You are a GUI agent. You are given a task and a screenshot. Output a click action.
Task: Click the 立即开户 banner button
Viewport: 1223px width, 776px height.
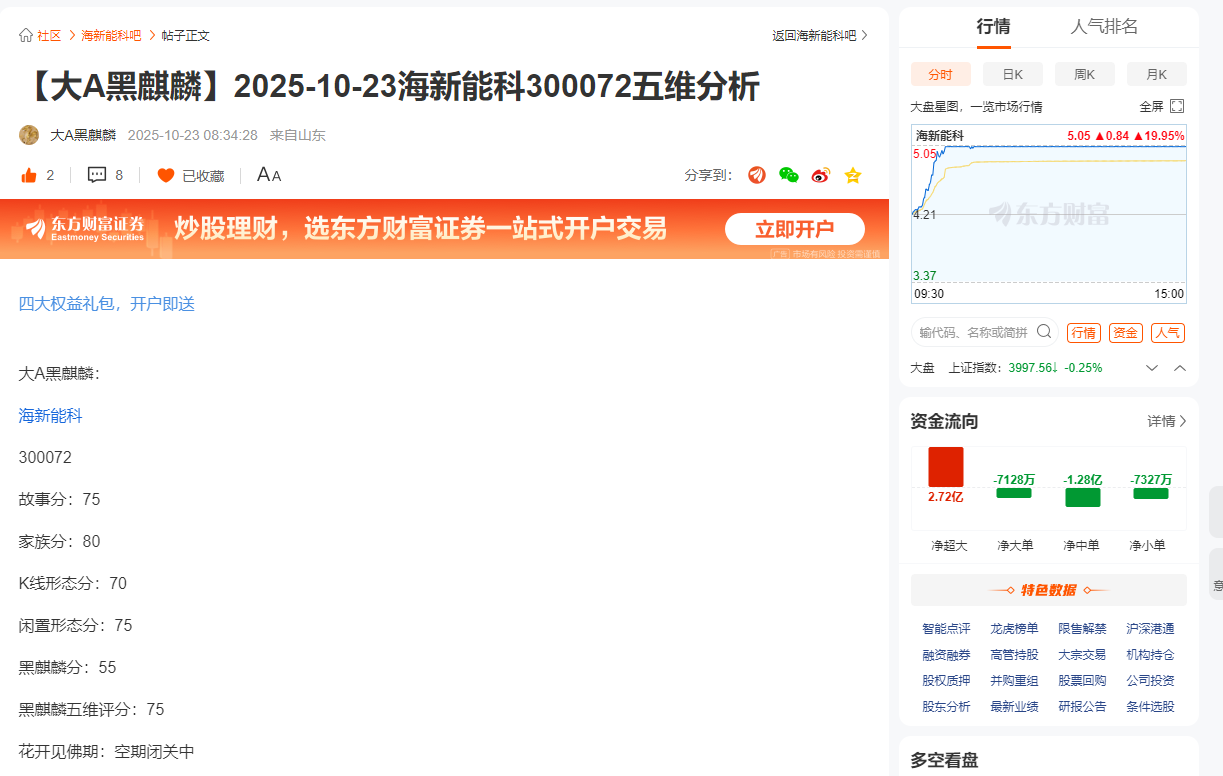coord(795,229)
